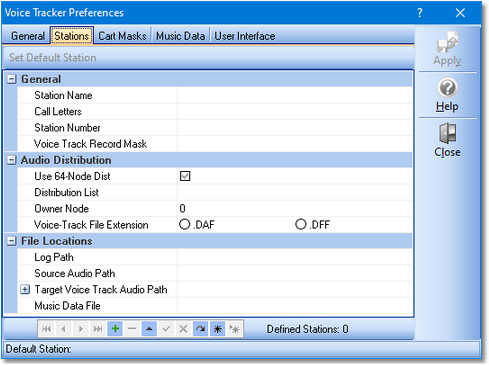The image size is (489, 366).
Task: Click the edit record triangle icon
Action: (x=149, y=329)
